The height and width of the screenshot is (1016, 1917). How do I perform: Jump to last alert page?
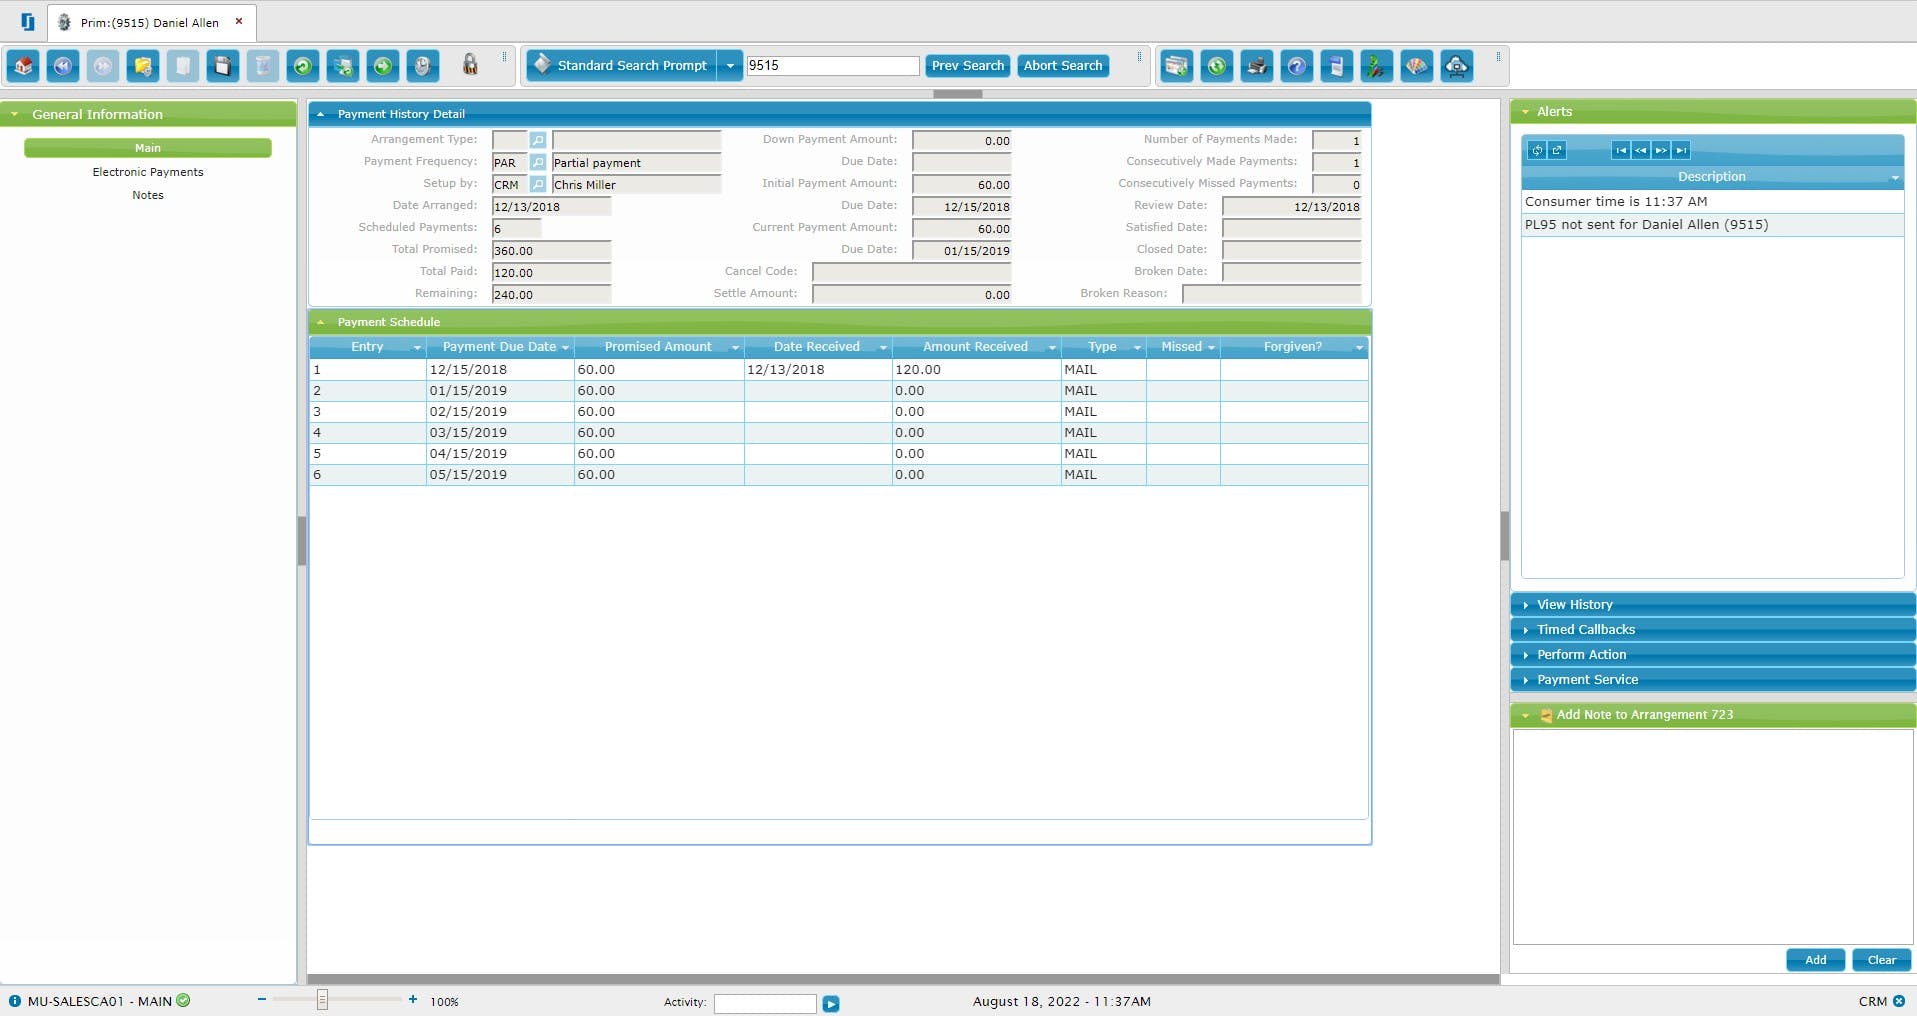(1681, 150)
